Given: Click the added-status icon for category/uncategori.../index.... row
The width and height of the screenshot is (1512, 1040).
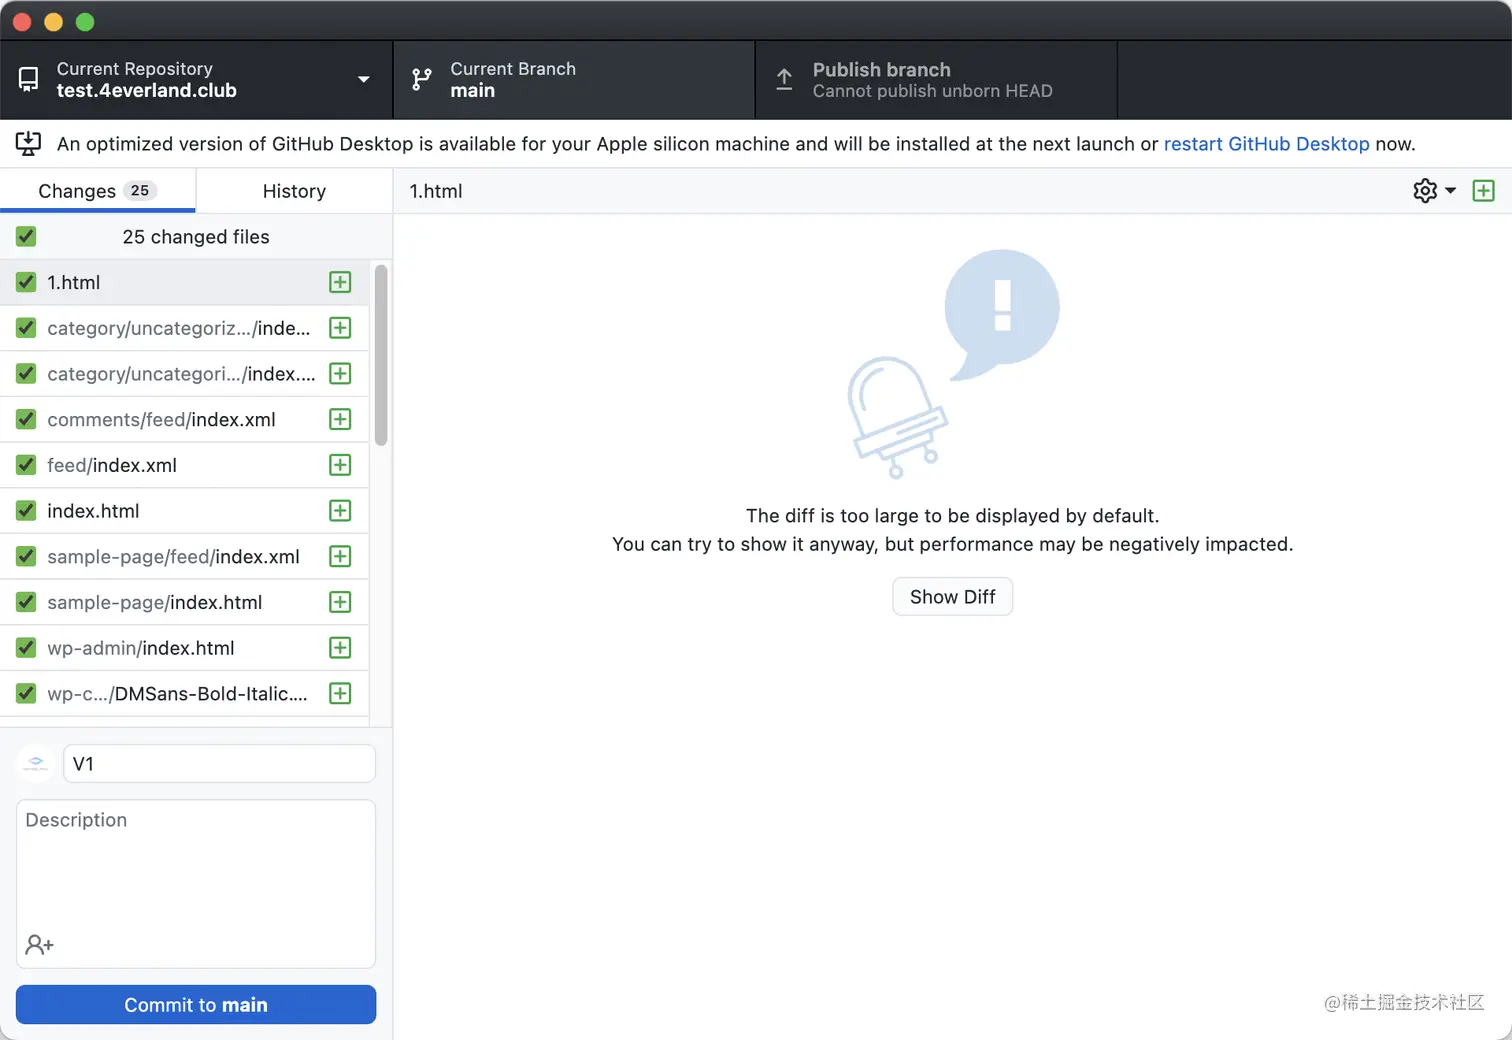Looking at the screenshot, I should 340,374.
